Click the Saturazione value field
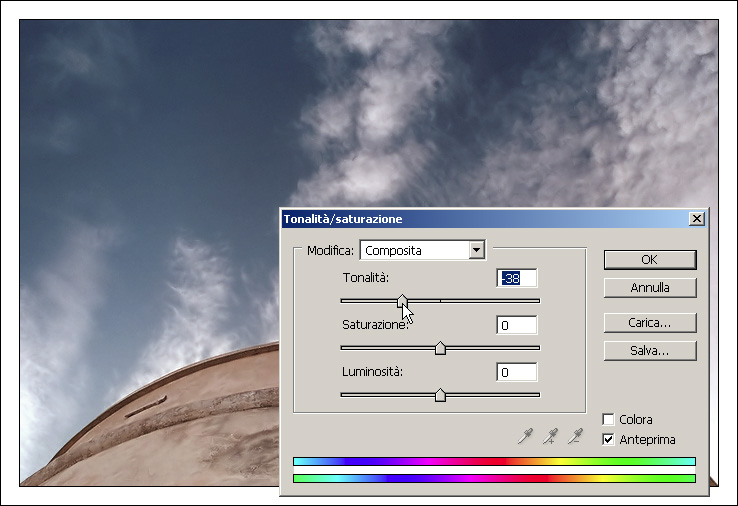This screenshot has height=506, width=738. point(516,325)
